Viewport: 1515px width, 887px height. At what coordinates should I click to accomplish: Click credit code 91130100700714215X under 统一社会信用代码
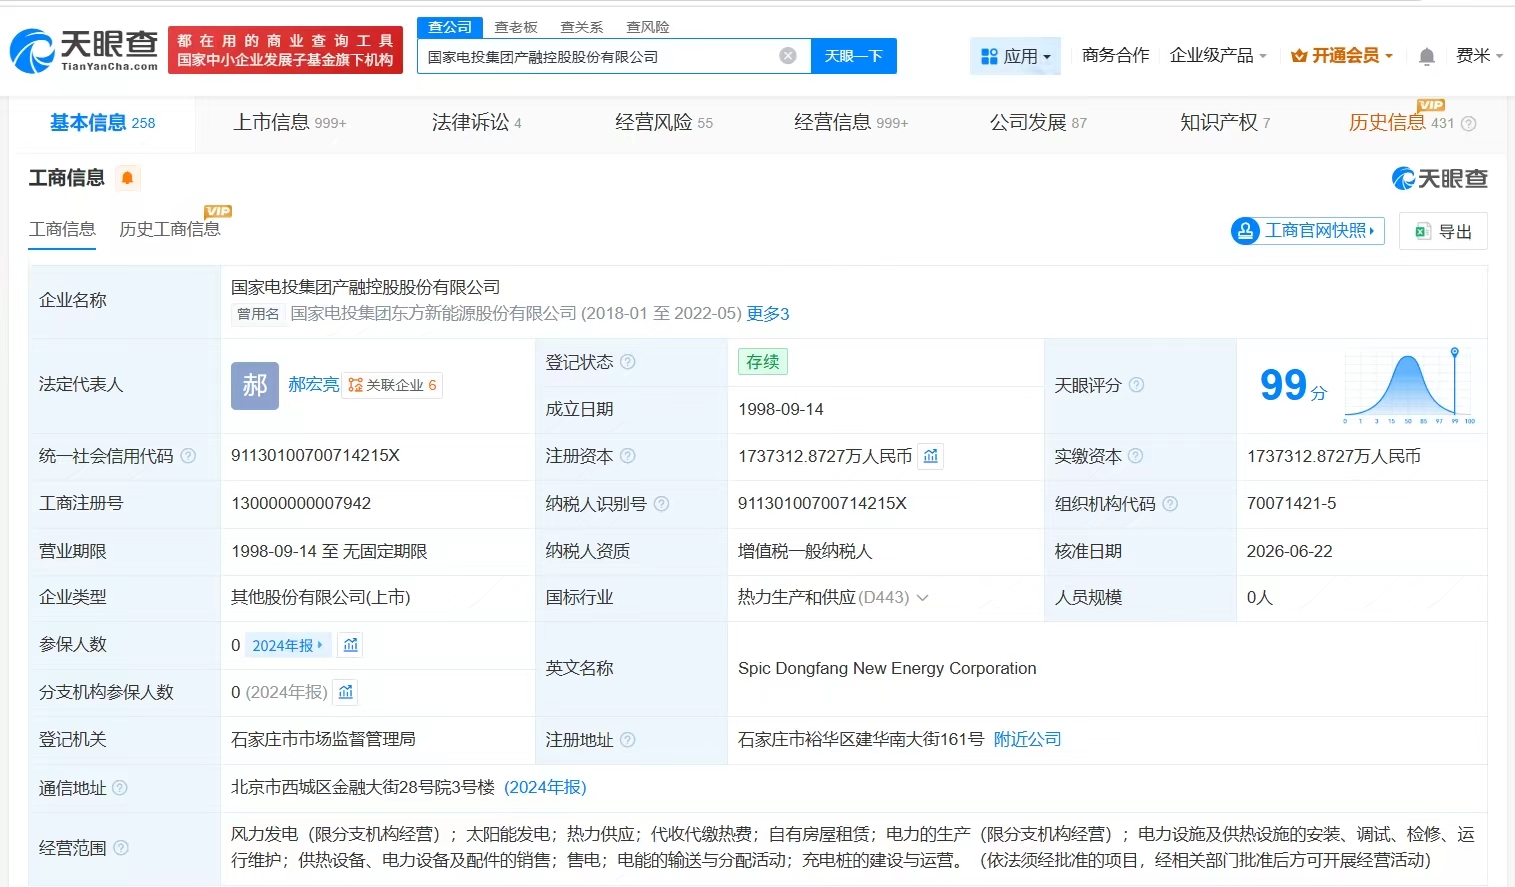(315, 456)
